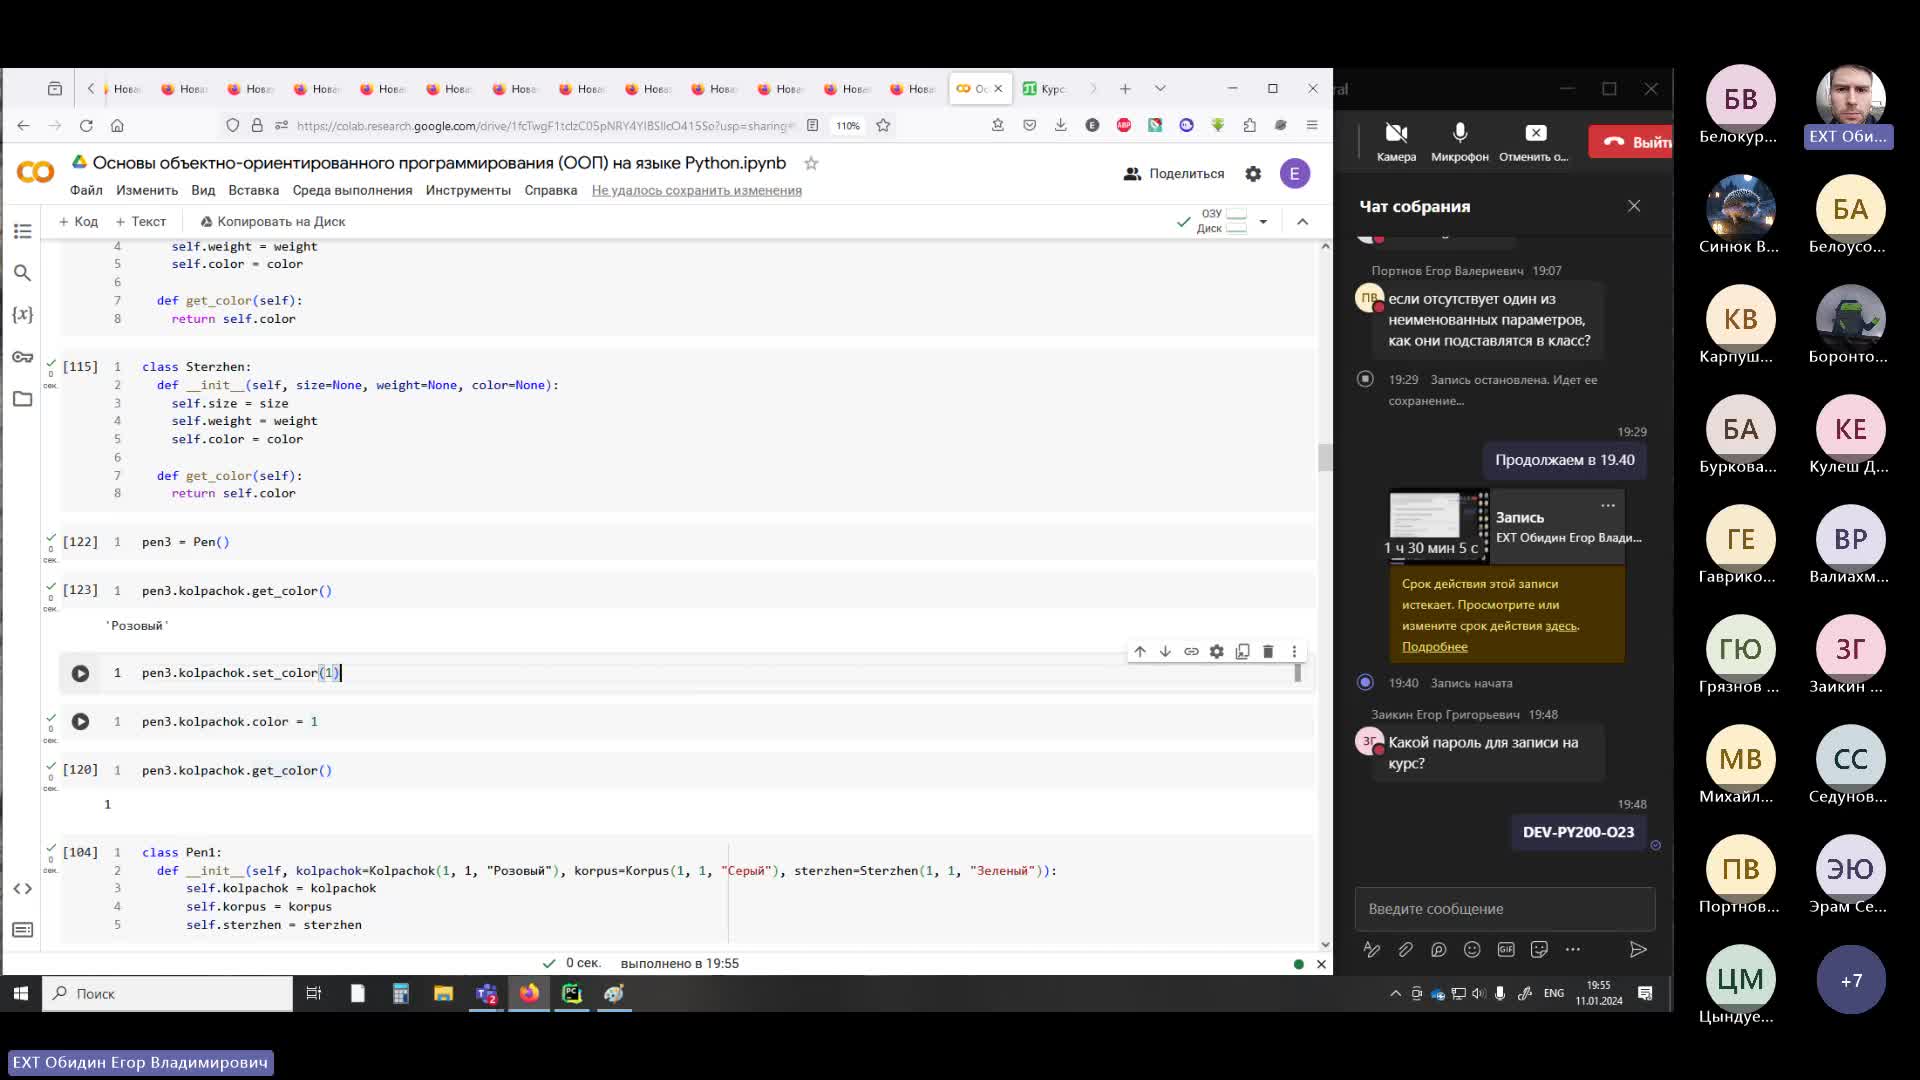The image size is (1920, 1080).
Task: Add a text cell with Текст
Action: tap(140, 222)
